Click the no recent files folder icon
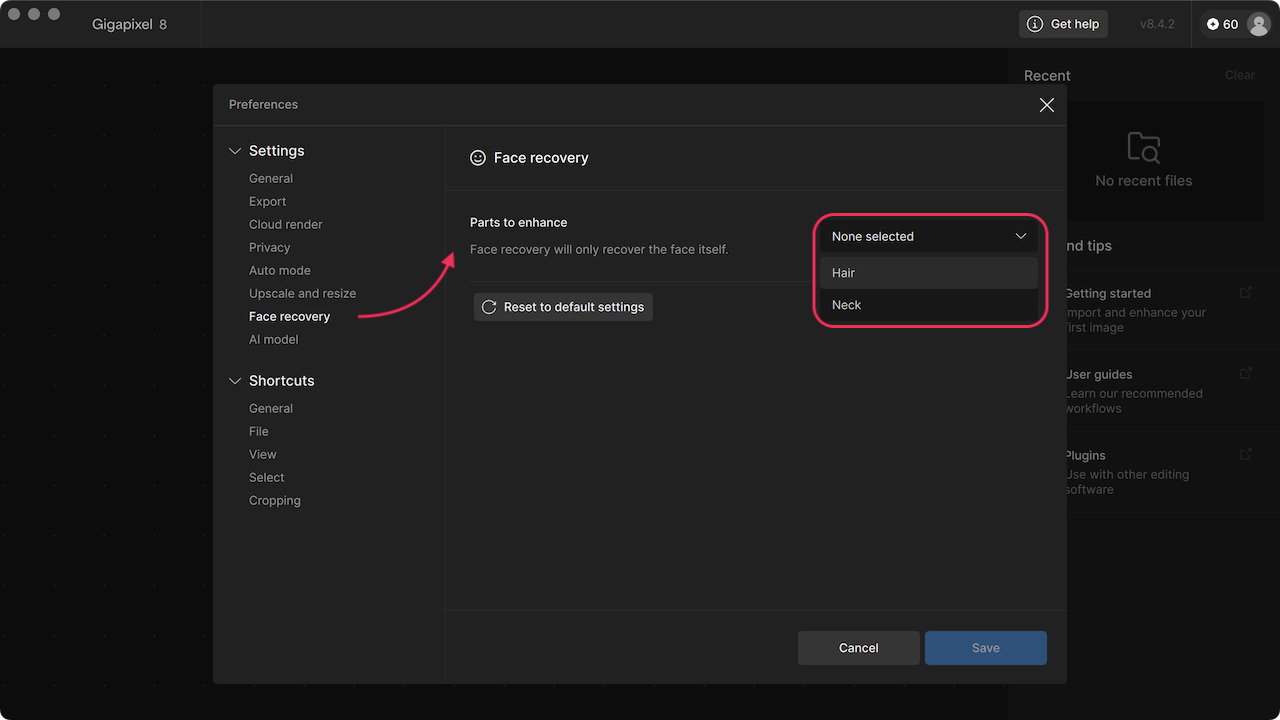 tap(1143, 147)
